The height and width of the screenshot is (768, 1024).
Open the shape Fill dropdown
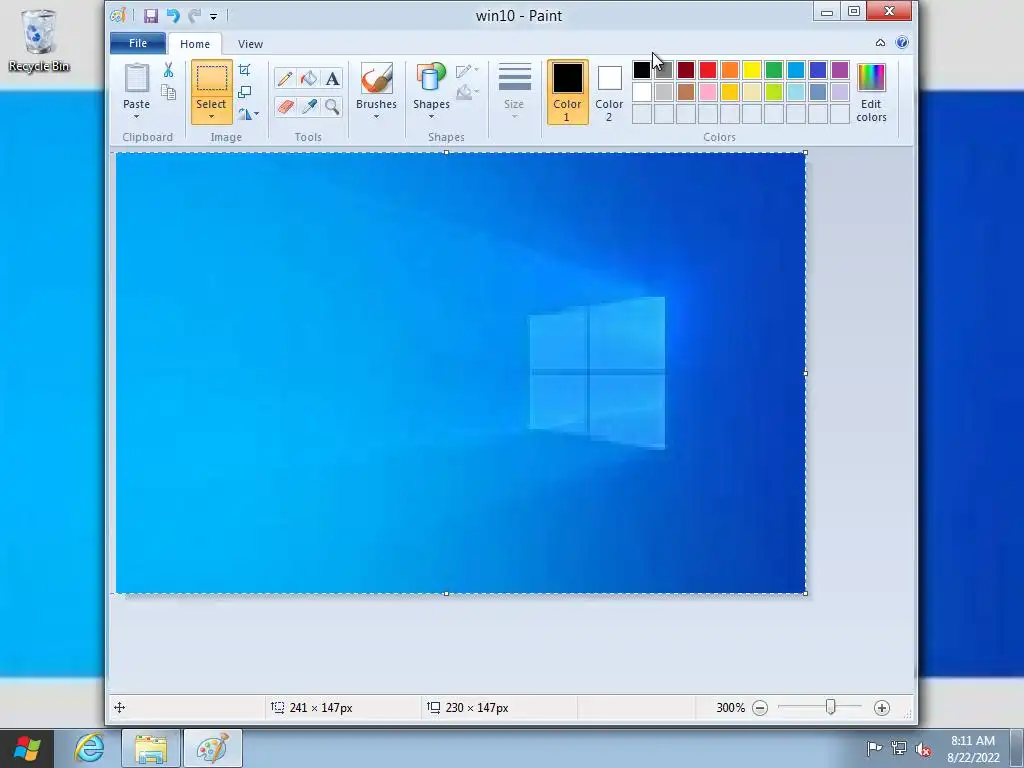(467, 92)
